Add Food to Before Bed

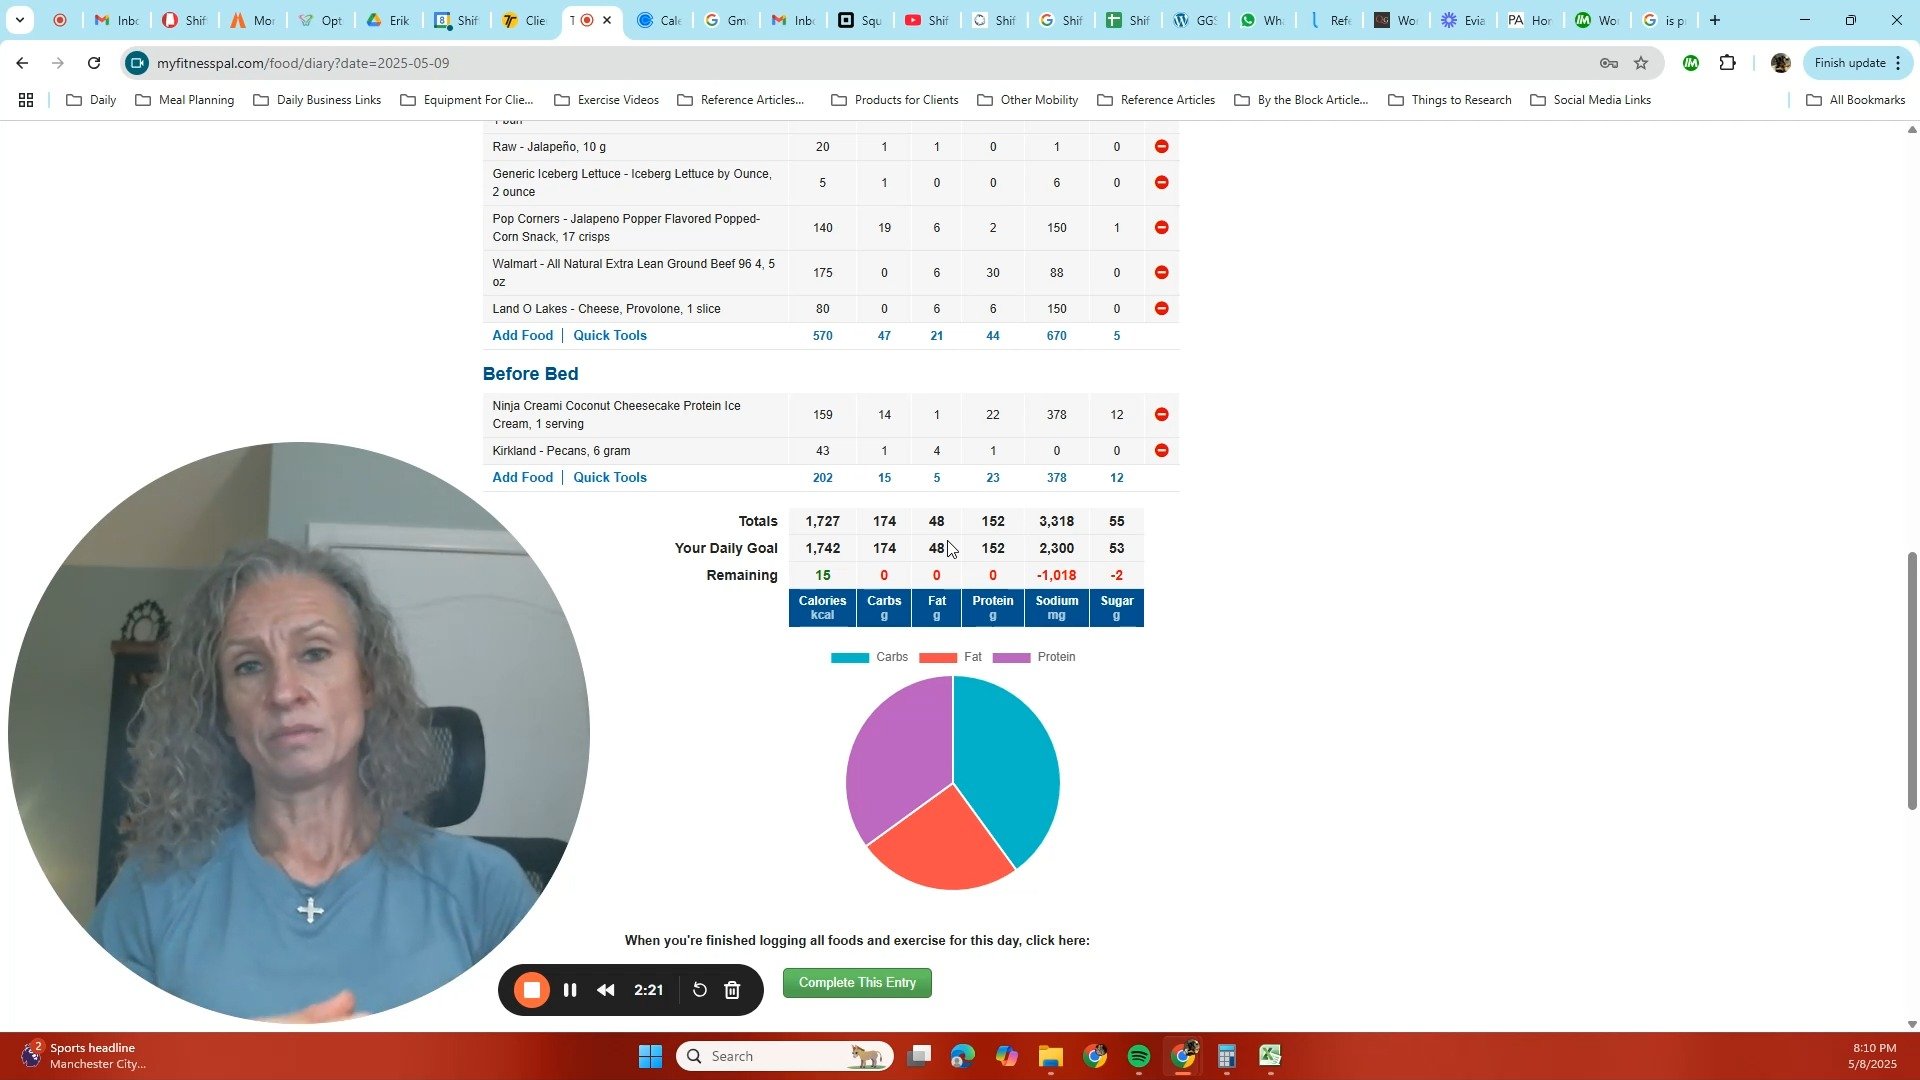tap(522, 478)
